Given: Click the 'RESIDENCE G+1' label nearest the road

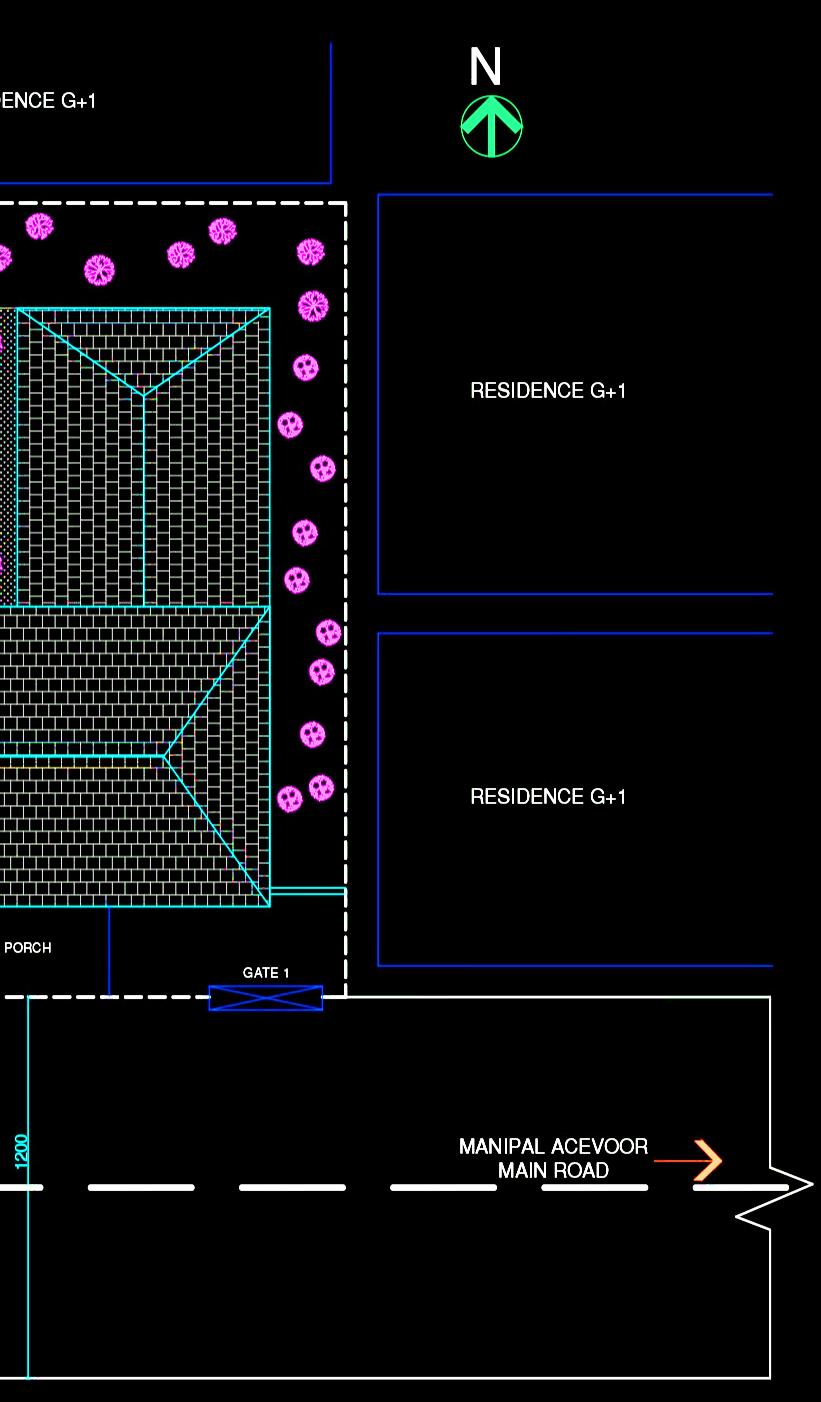Looking at the screenshot, I should (x=548, y=797).
